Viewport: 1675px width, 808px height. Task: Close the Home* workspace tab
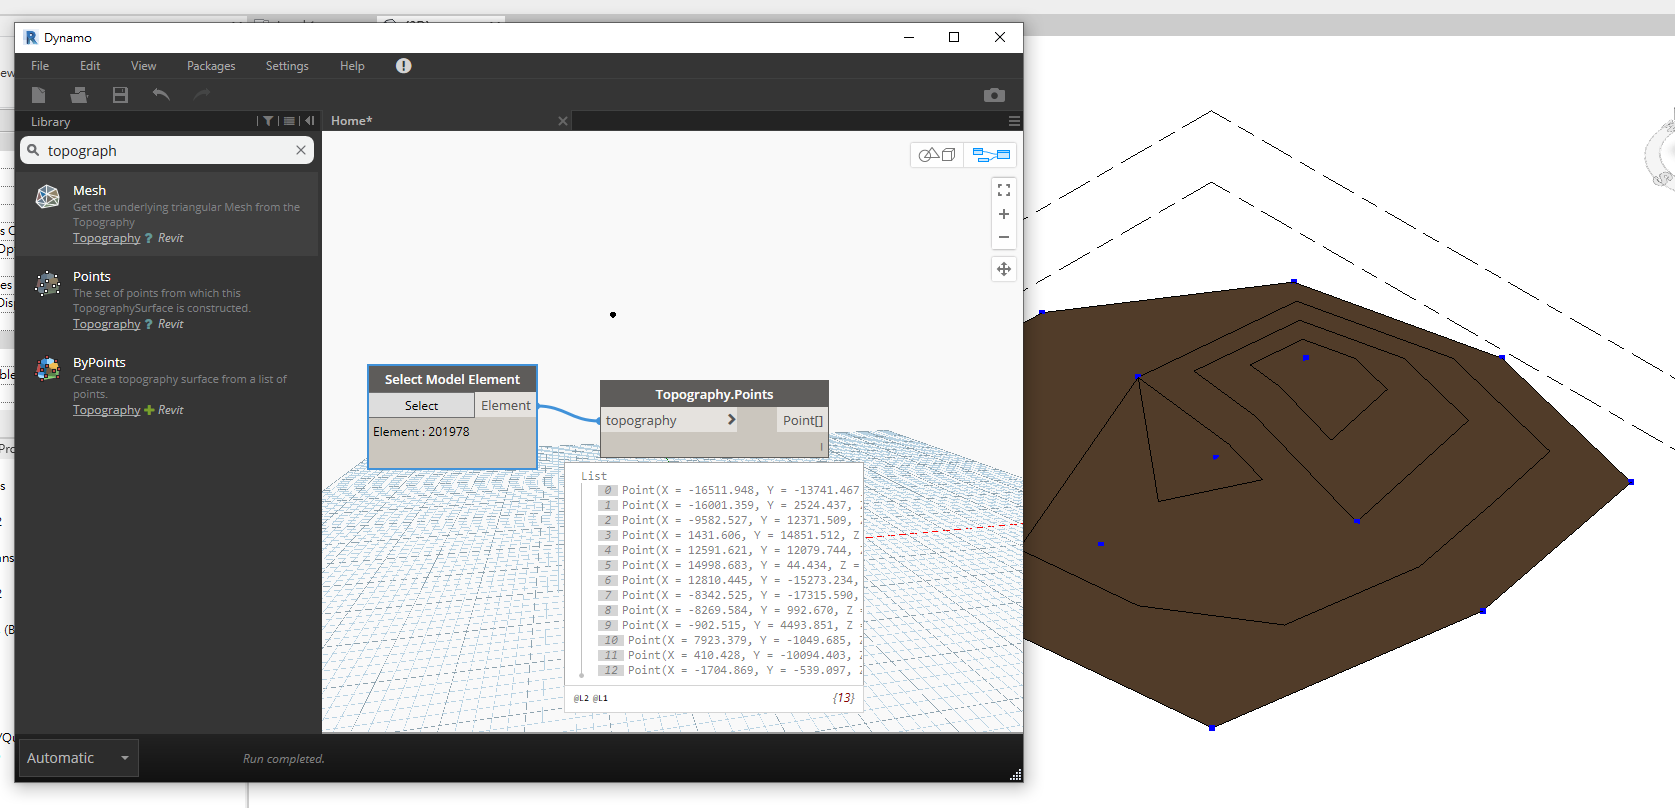click(x=563, y=121)
